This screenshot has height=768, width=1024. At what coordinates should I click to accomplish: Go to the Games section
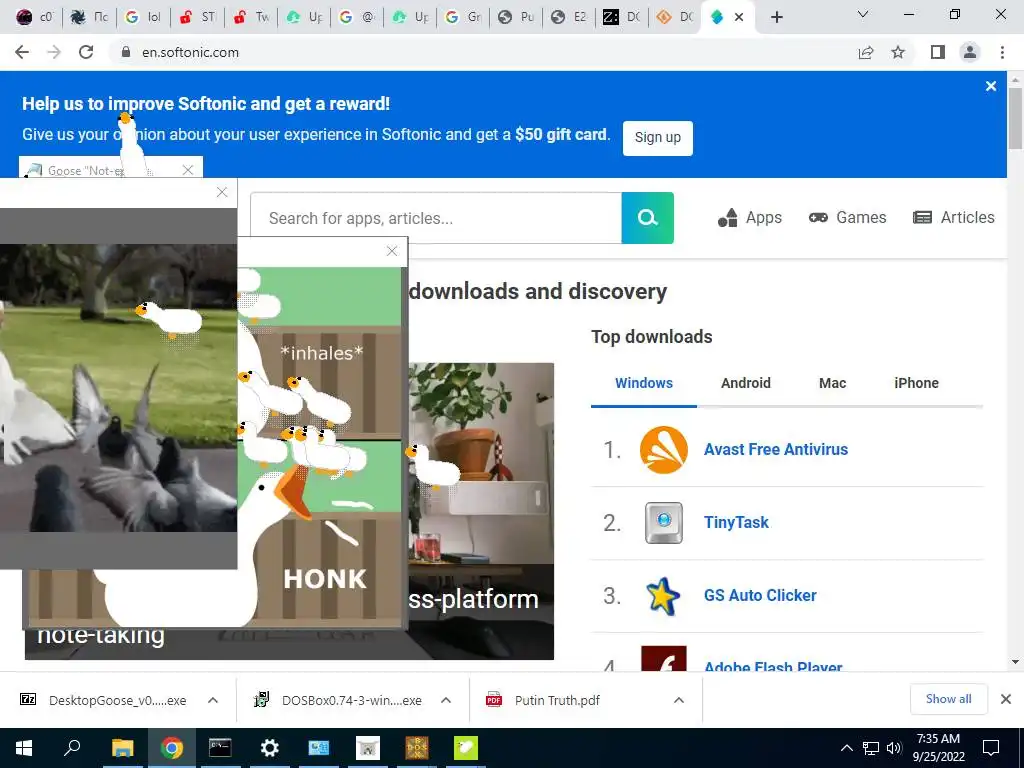pos(848,217)
